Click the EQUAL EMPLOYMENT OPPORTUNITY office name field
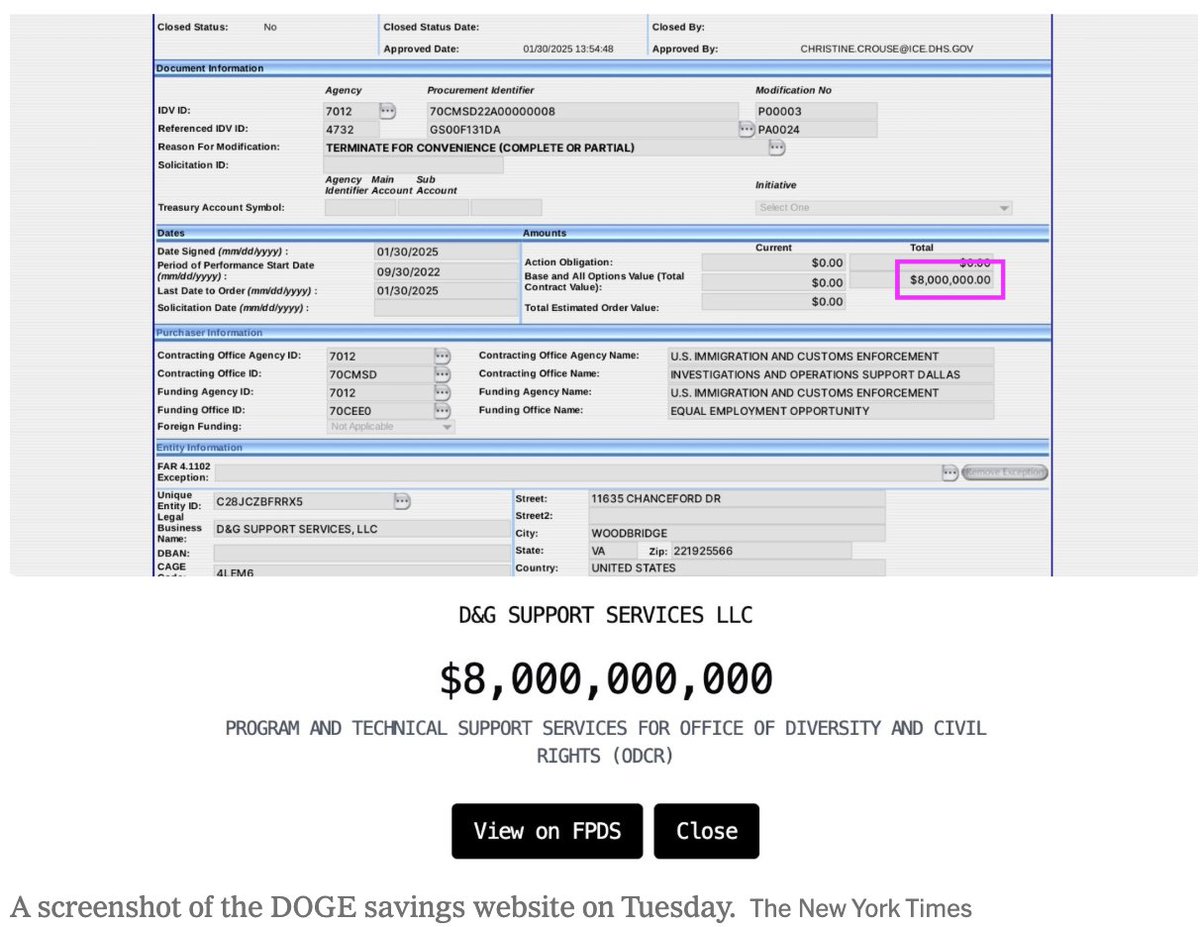The height and width of the screenshot is (927, 1200). click(830, 411)
